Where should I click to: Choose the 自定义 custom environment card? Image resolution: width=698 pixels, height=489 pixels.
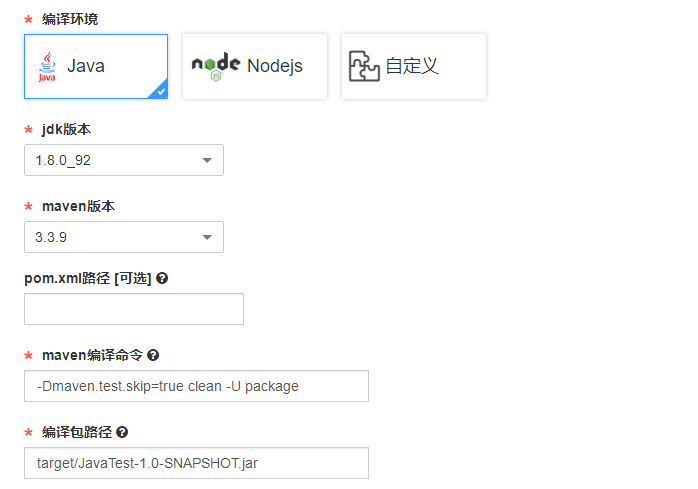point(414,66)
